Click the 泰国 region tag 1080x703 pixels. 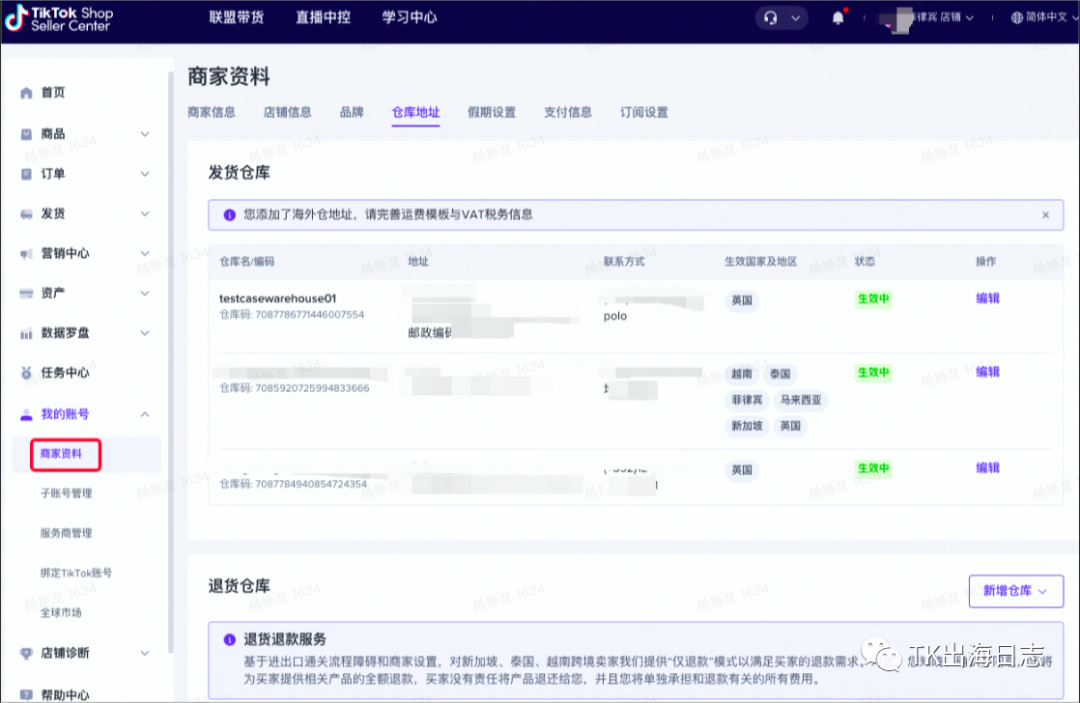780,375
